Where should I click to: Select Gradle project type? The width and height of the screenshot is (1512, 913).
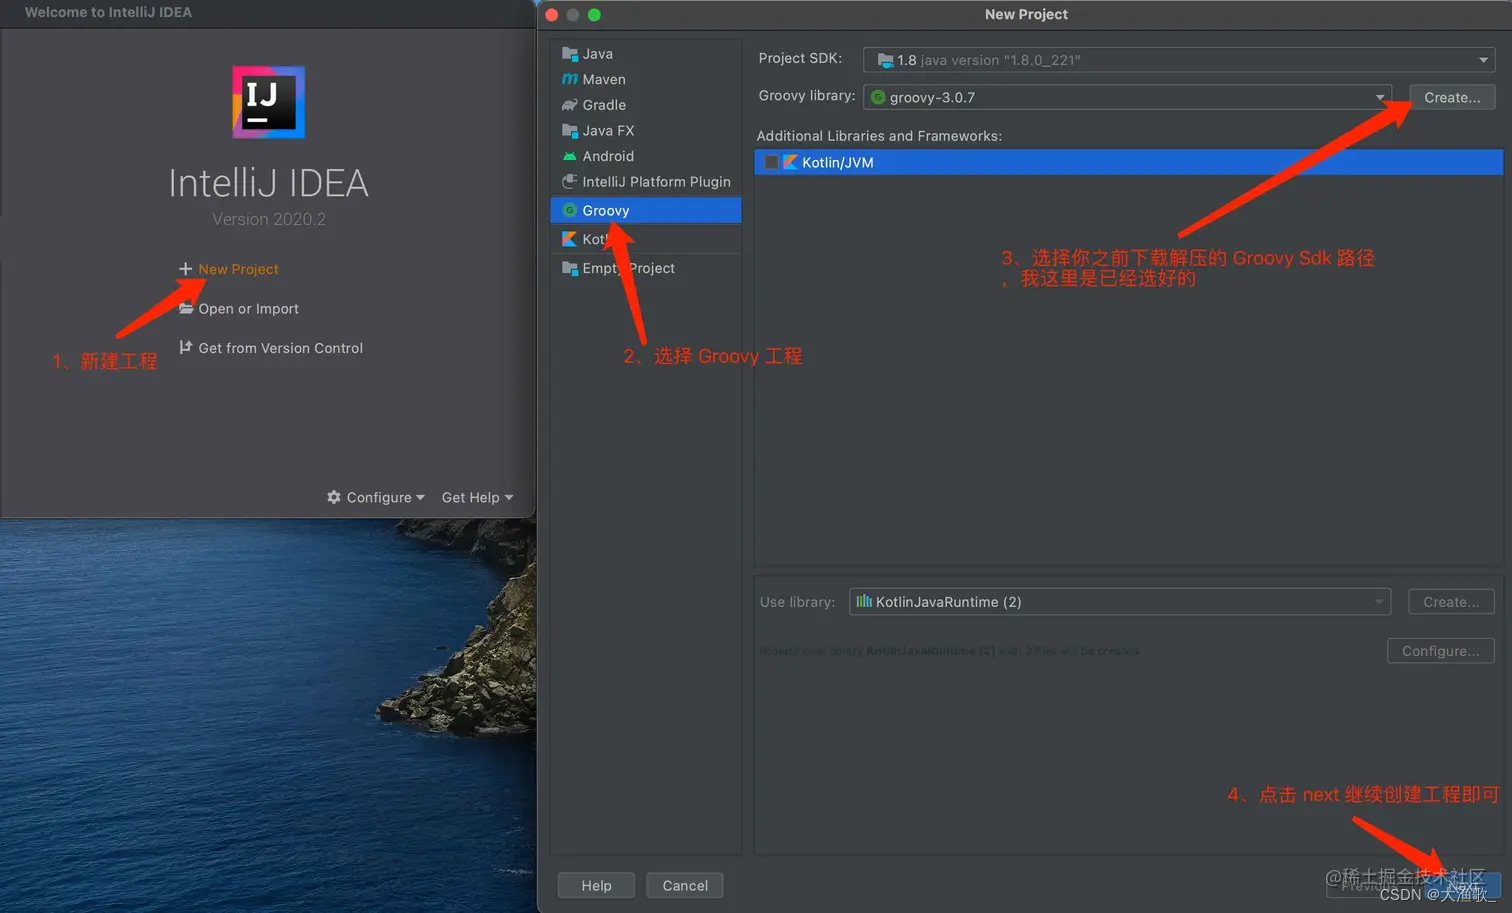coord(646,105)
